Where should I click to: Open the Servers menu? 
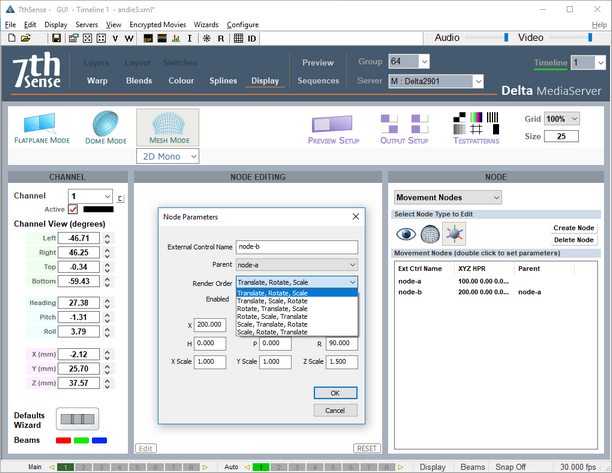[x=87, y=25]
